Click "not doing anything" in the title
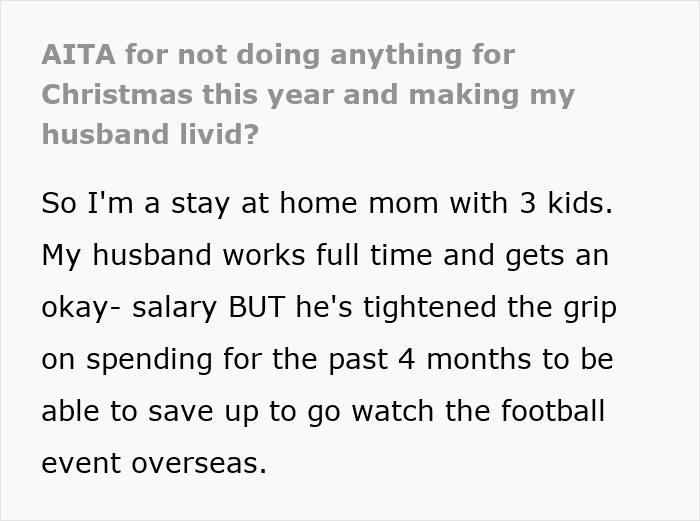The width and height of the screenshot is (700, 521). (281, 55)
